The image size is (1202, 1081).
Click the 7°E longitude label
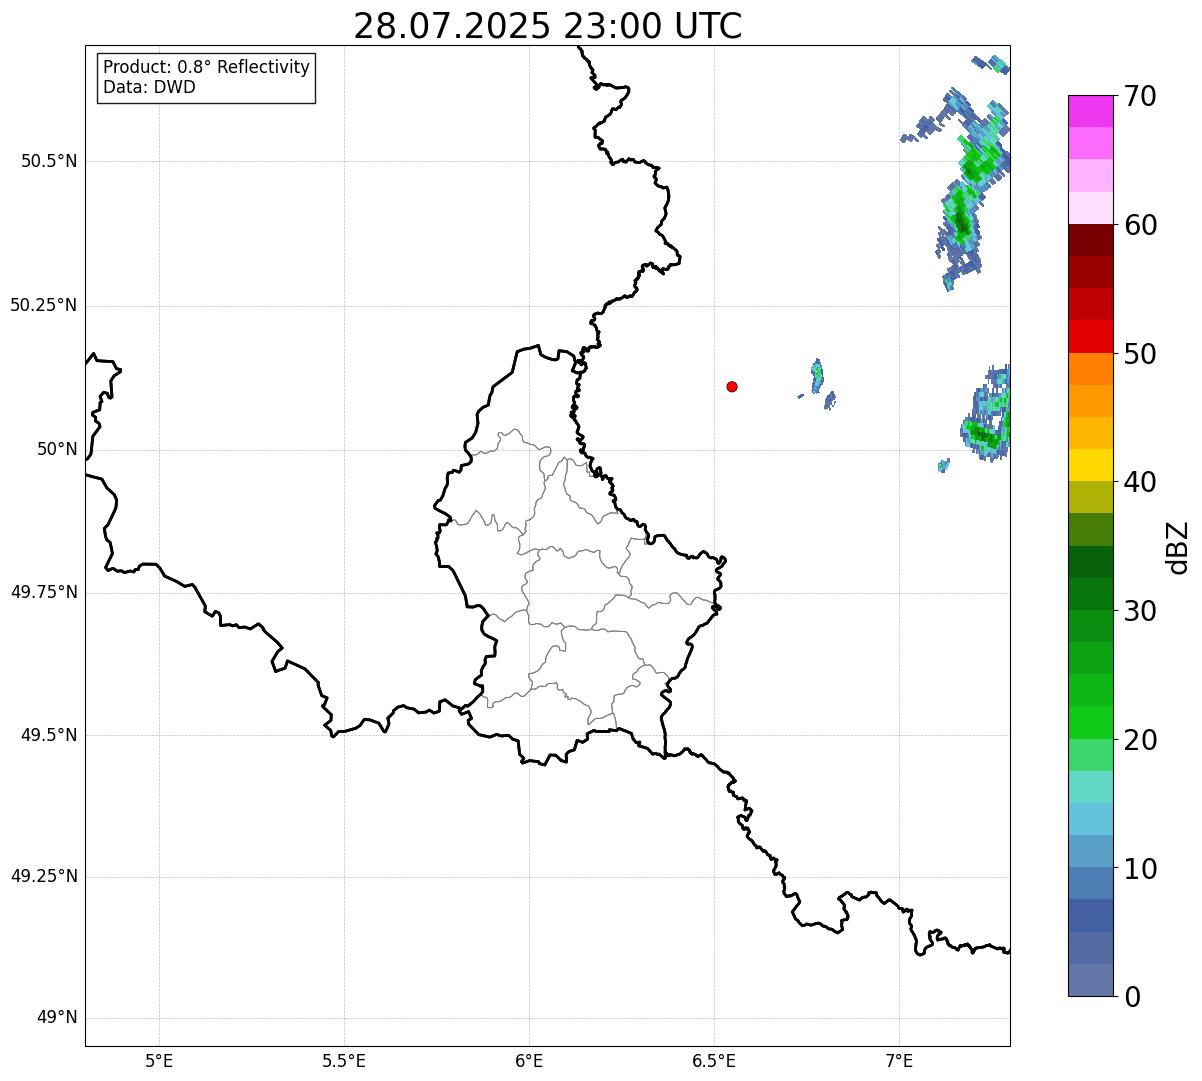coord(899,1060)
